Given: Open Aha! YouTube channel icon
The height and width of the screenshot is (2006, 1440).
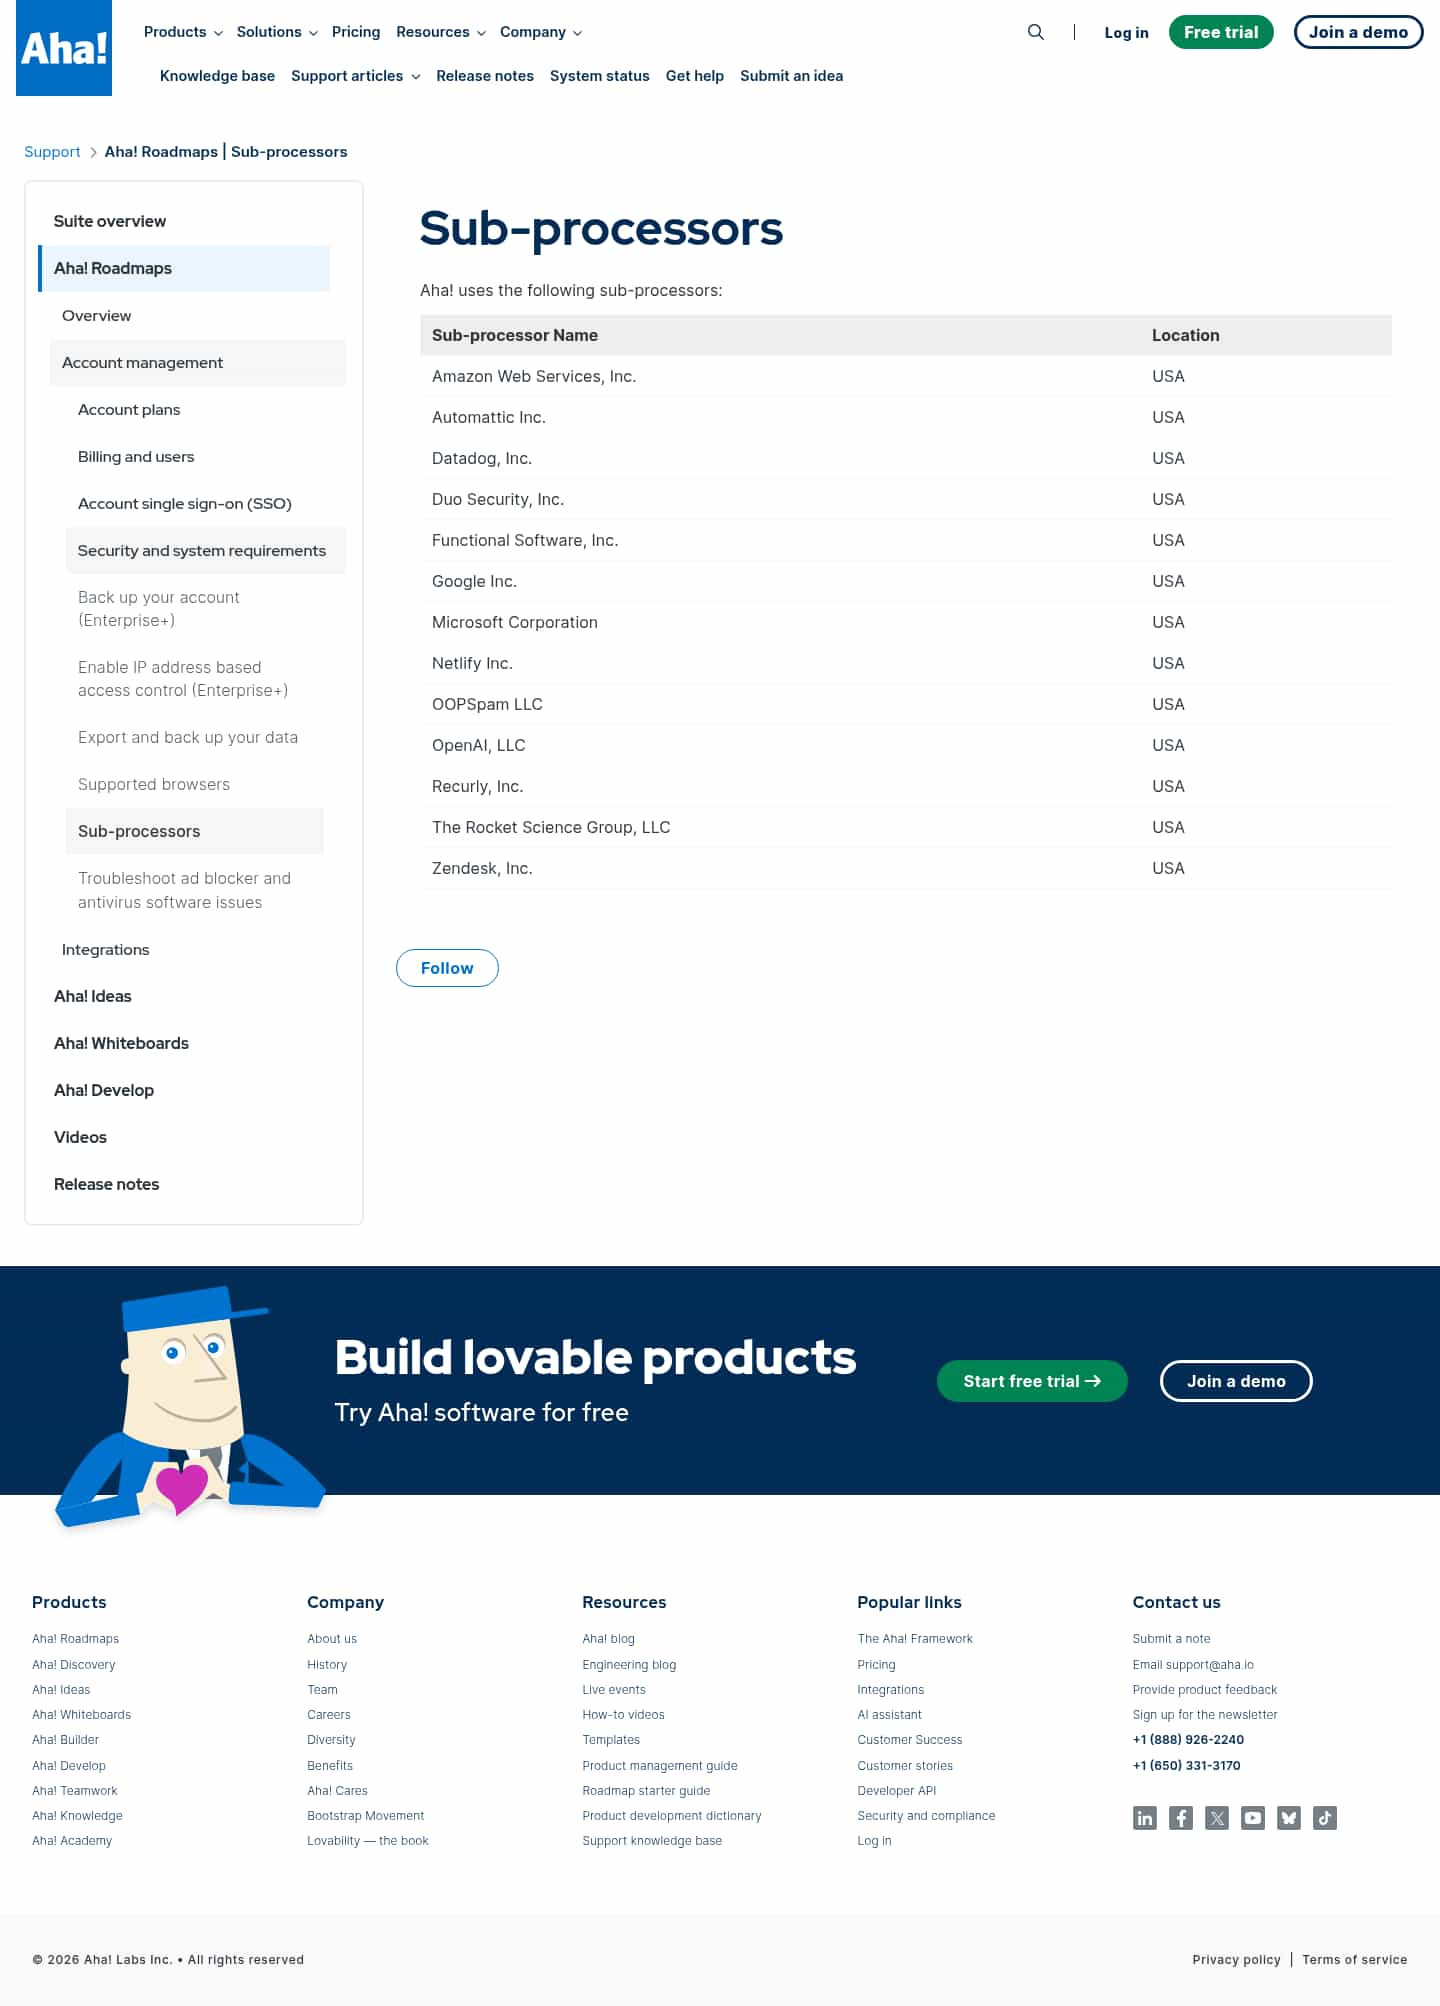Looking at the screenshot, I should [1253, 1818].
